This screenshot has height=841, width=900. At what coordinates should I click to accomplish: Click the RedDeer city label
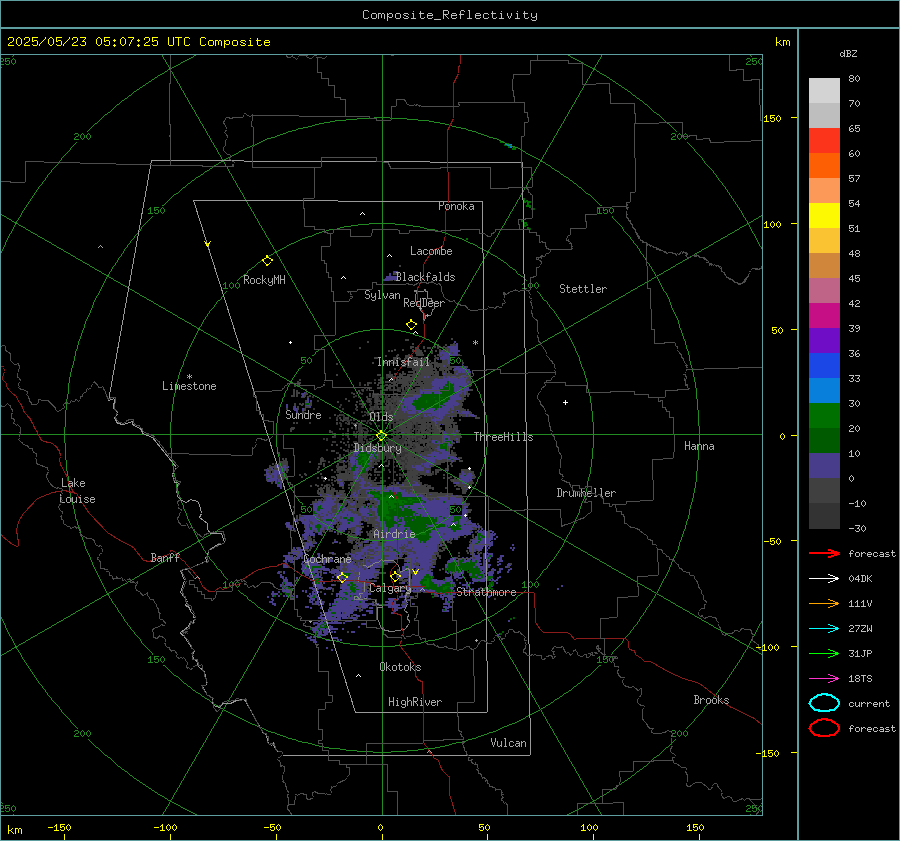point(424,303)
